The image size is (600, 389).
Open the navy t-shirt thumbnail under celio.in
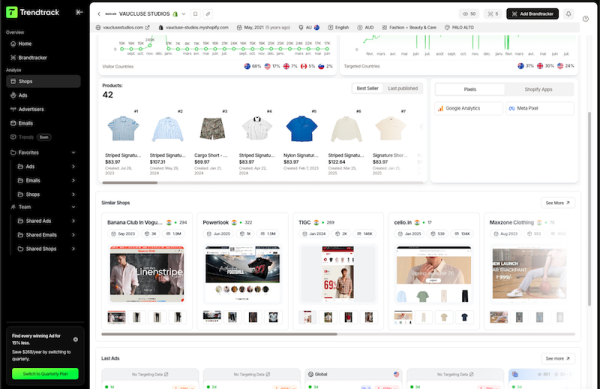click(x=464, y=317)
